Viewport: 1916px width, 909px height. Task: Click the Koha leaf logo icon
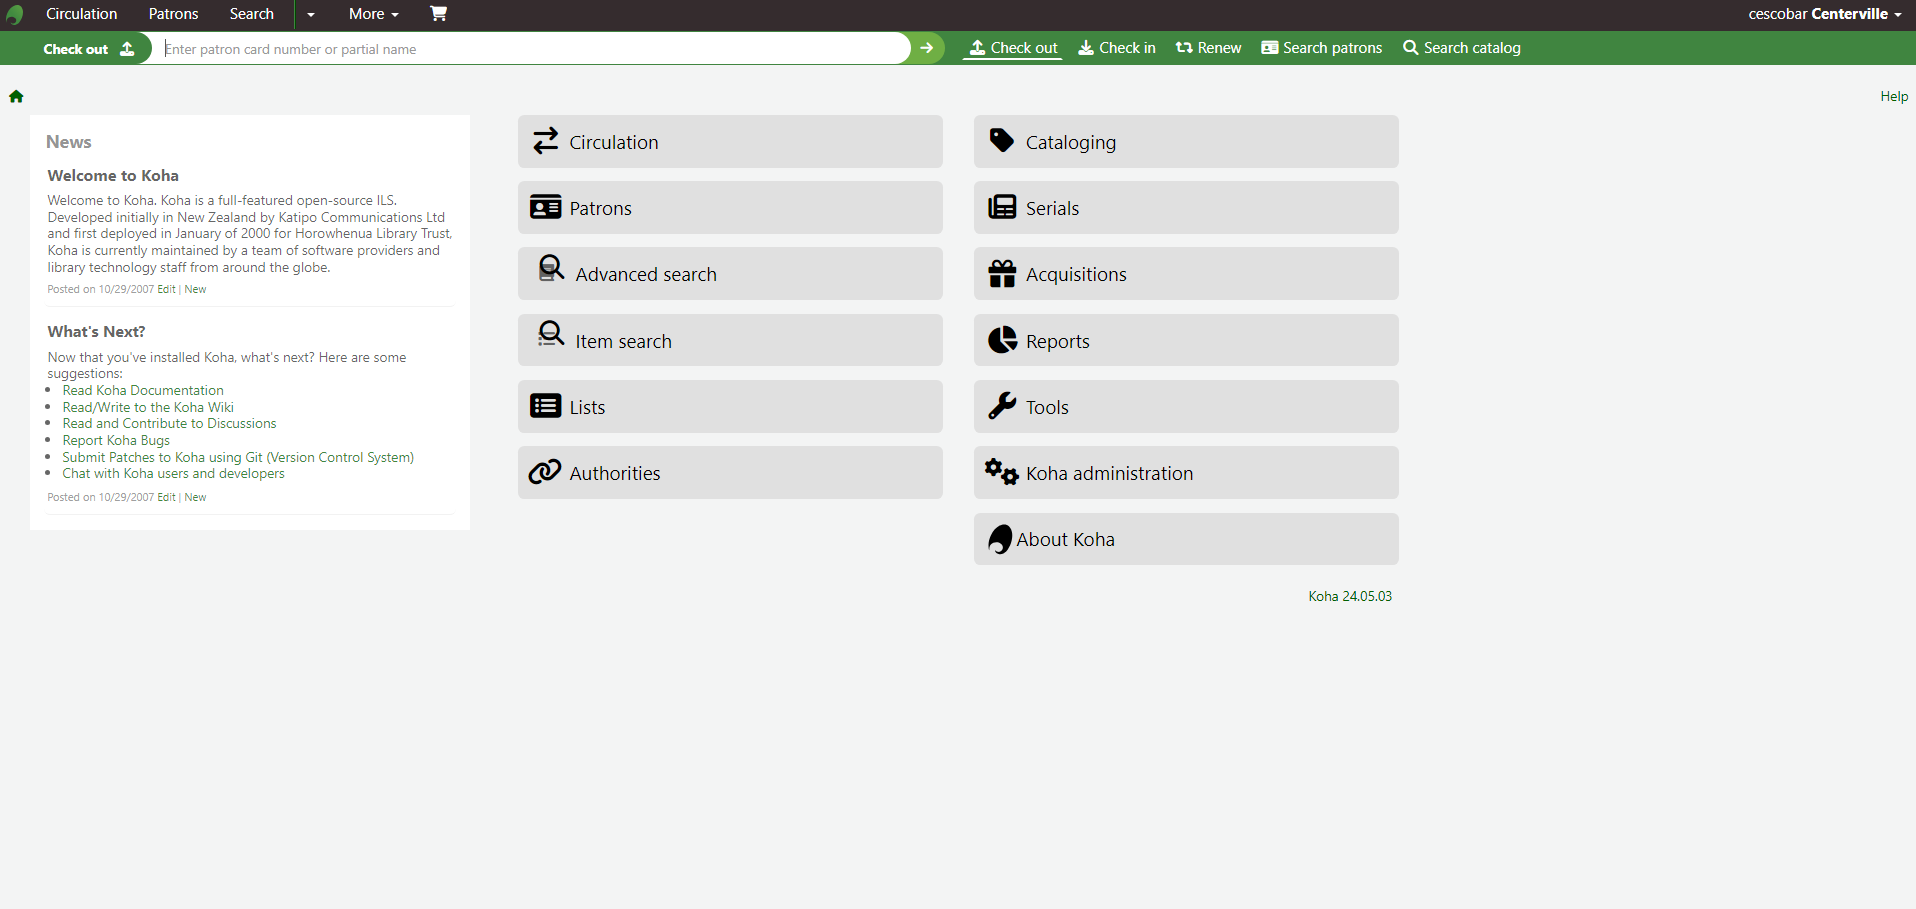coord(14,14)
